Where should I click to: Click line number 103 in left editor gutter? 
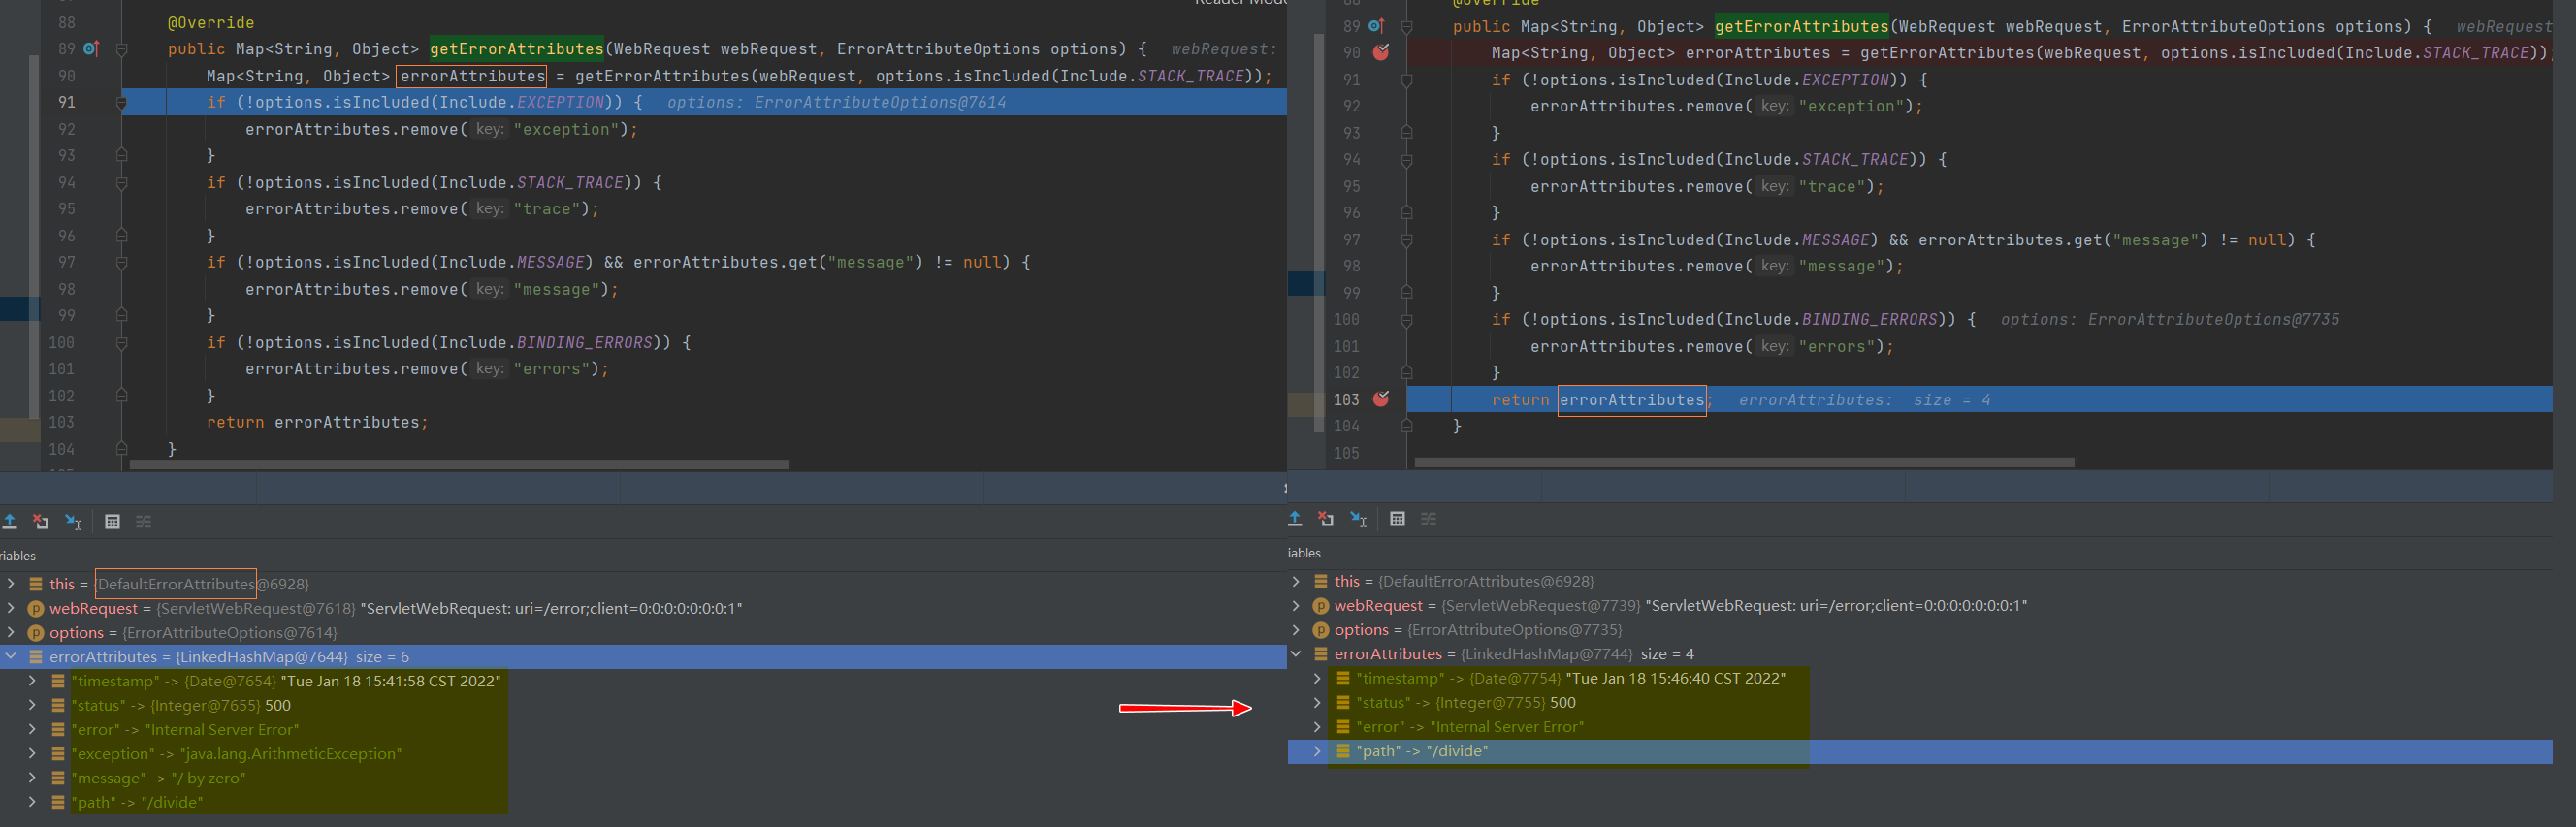pyautogui.click(x=62, y=422)
